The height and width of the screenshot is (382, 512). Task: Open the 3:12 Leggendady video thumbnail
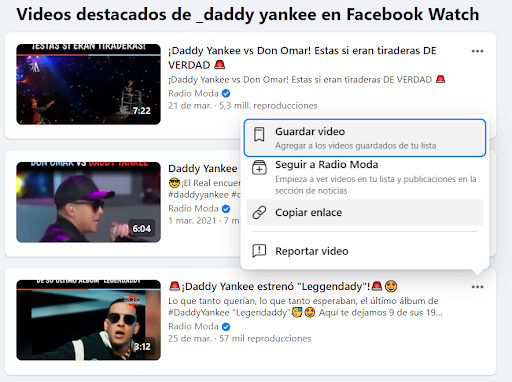pos(88,320)
